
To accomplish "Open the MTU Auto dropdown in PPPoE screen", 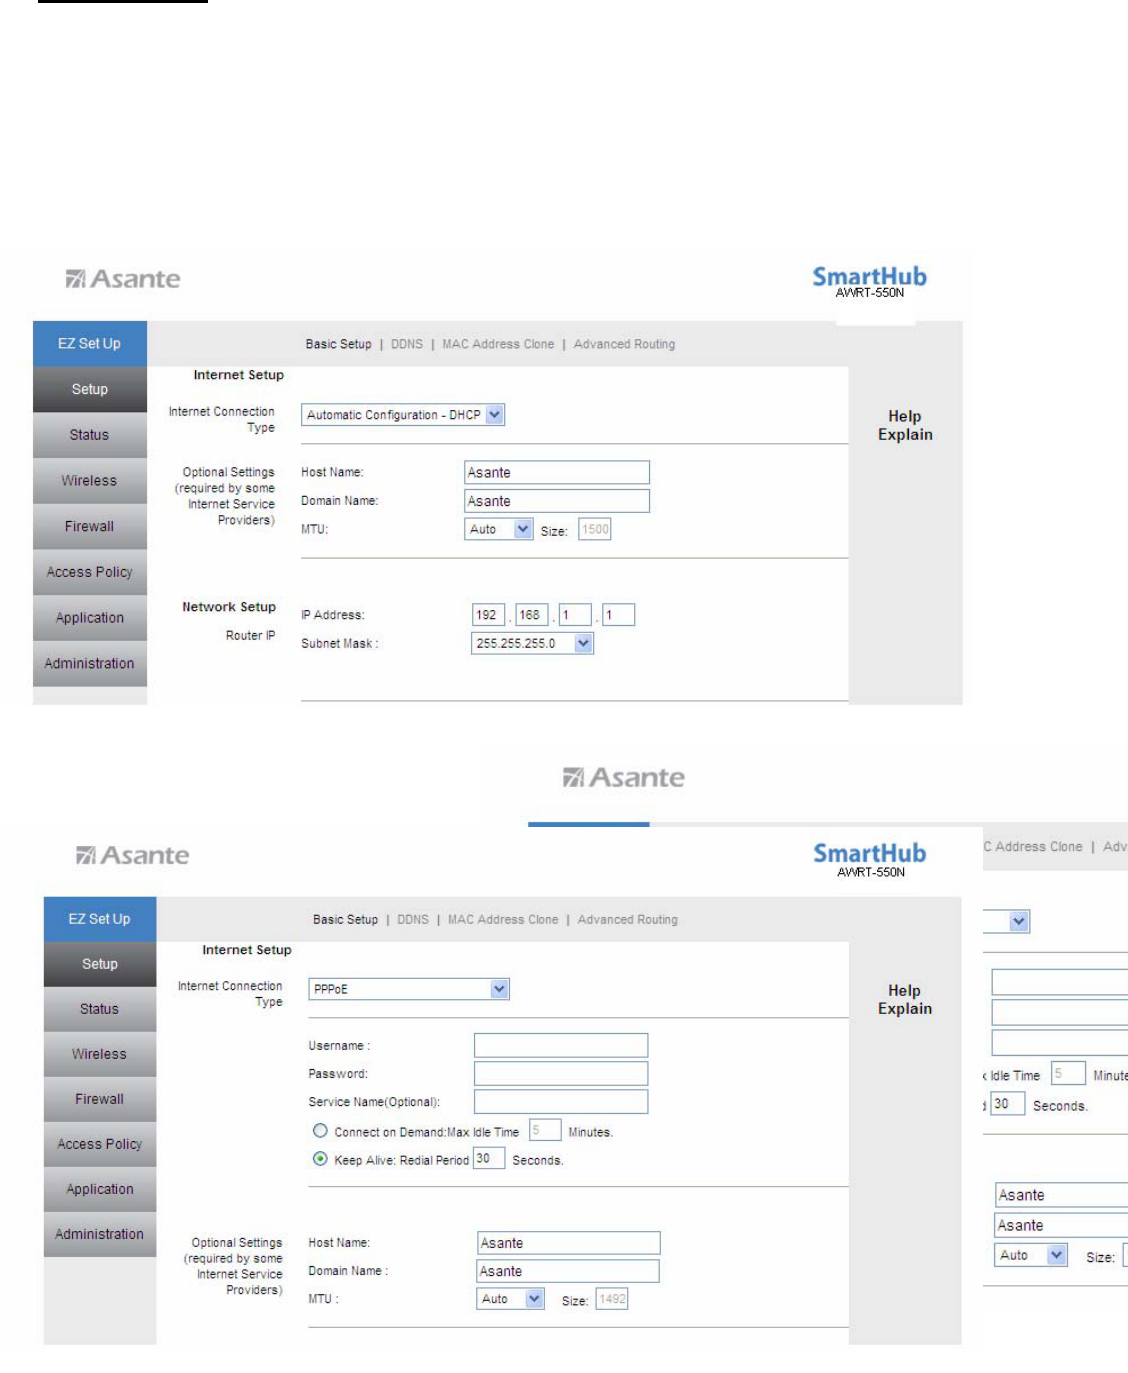I will (x=511, y=1299).
